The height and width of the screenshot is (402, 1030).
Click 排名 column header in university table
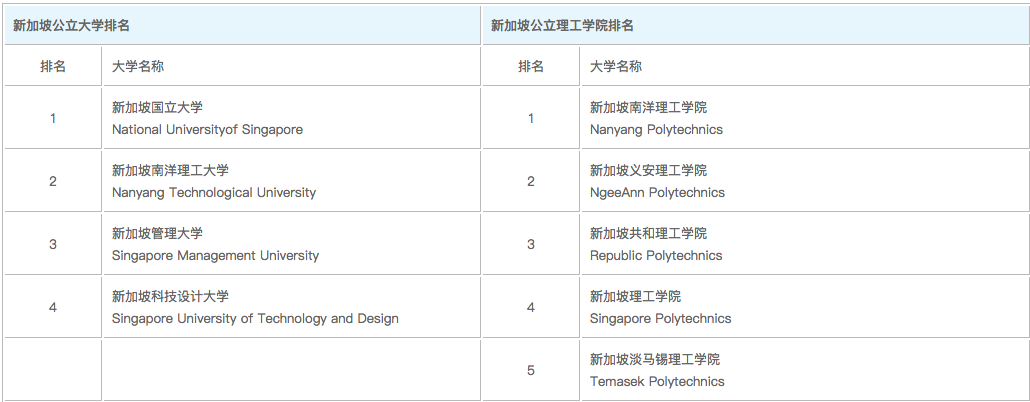pyautogui.click(x=53, y=66)
